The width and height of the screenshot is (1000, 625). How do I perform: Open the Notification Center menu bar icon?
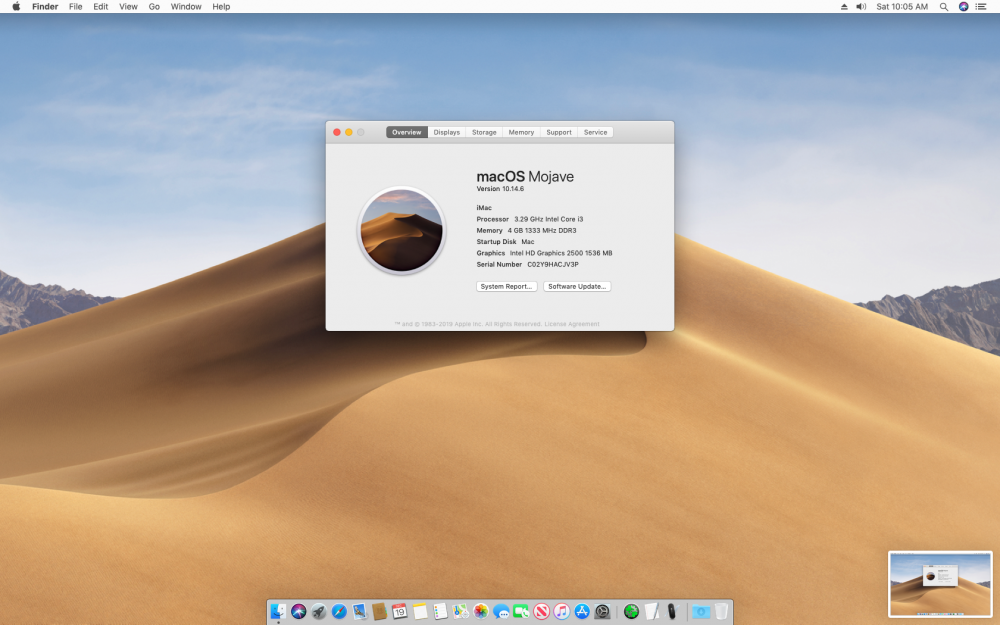981,6
